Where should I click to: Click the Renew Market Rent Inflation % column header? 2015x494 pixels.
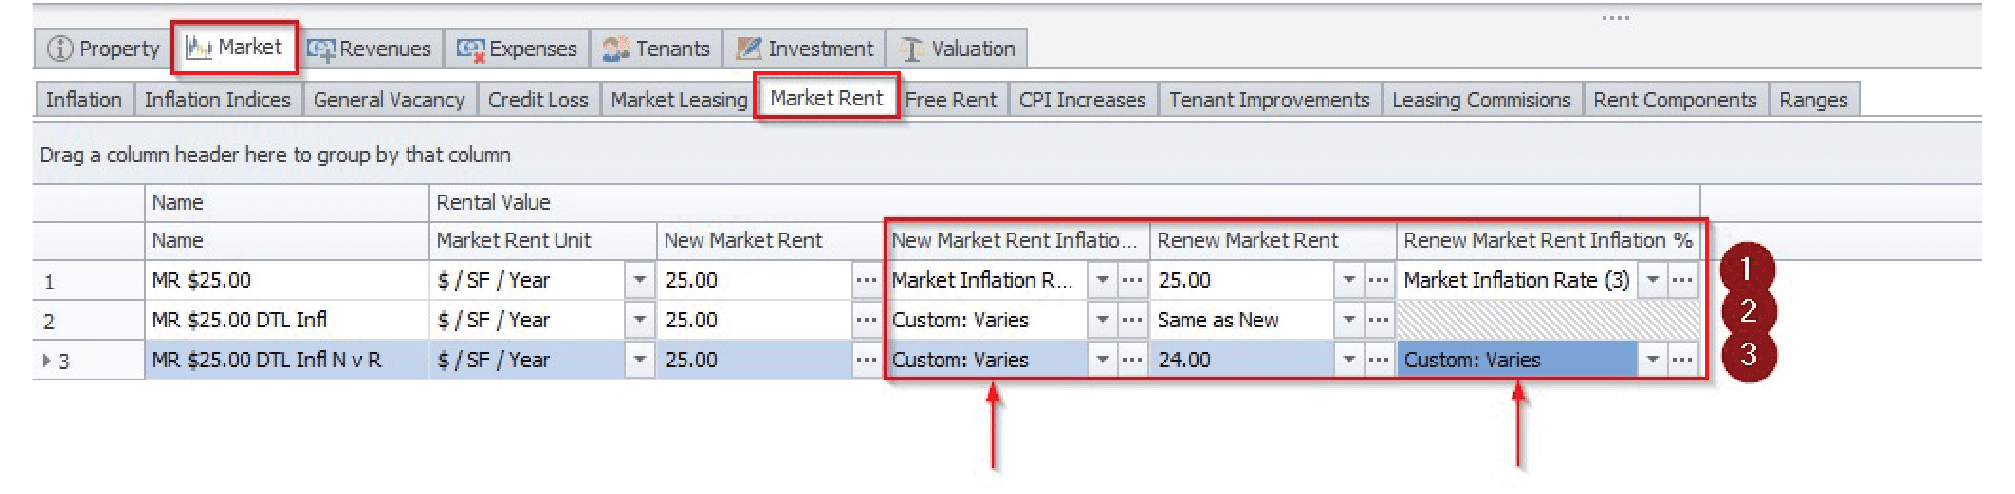pyautogui.click(x=1548, y=241)
